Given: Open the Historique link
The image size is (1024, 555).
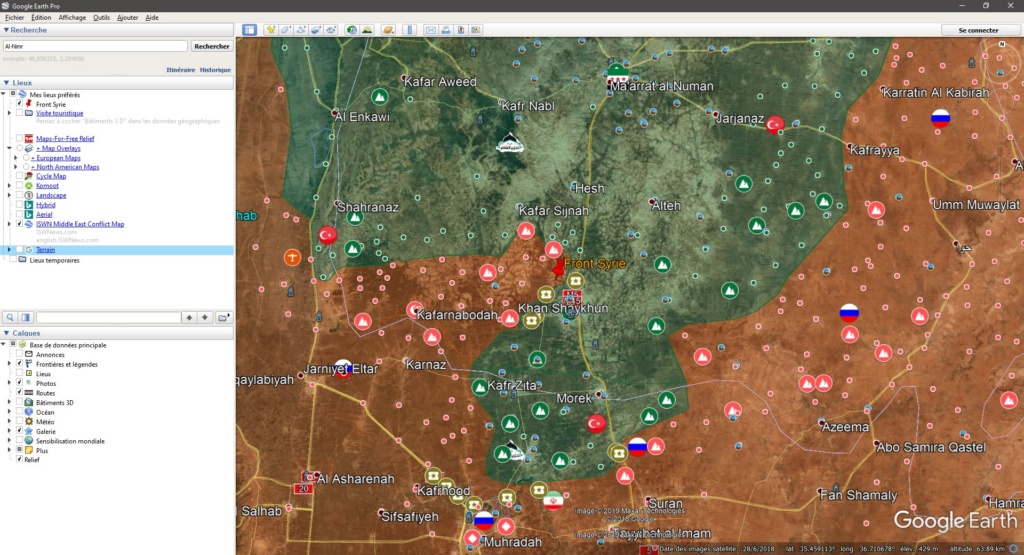Looking at the screenshot, I should point(215,70).
